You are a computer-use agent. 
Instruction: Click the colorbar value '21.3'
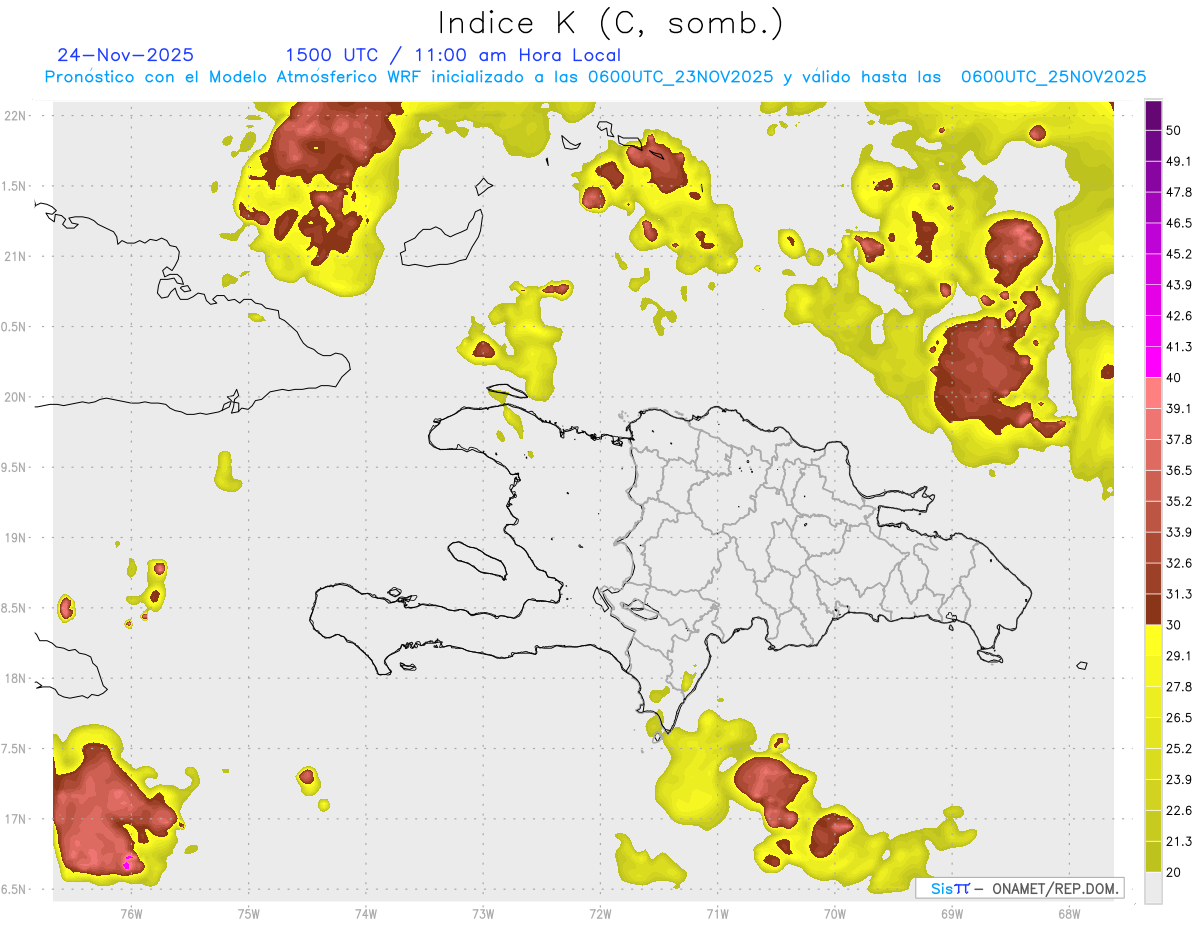click(1179, 842)
